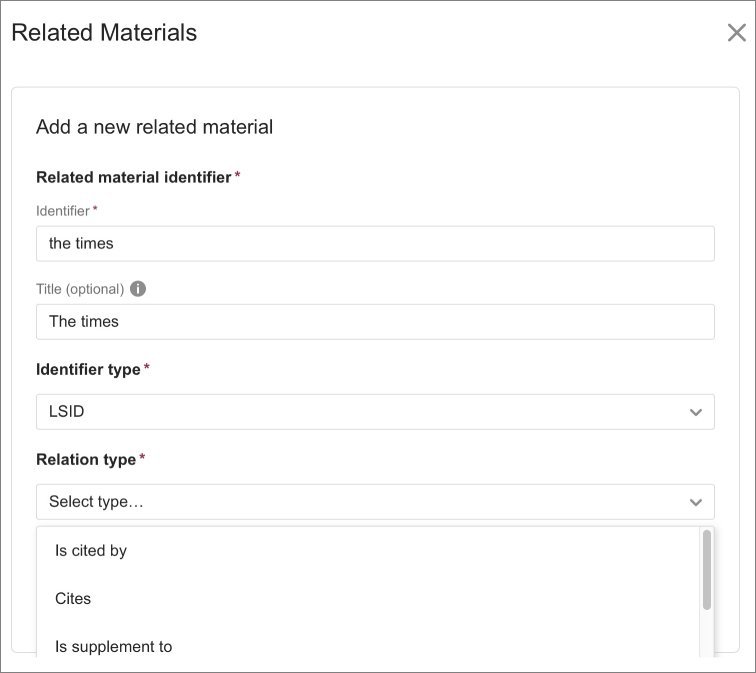Screen dimensions: 756x673
Task: Click the info icon beside Title (optional)
Action: tap(138, 289)
